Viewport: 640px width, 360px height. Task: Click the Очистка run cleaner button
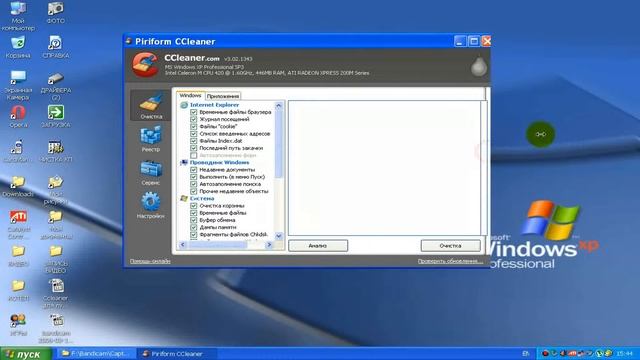point(450,246)
